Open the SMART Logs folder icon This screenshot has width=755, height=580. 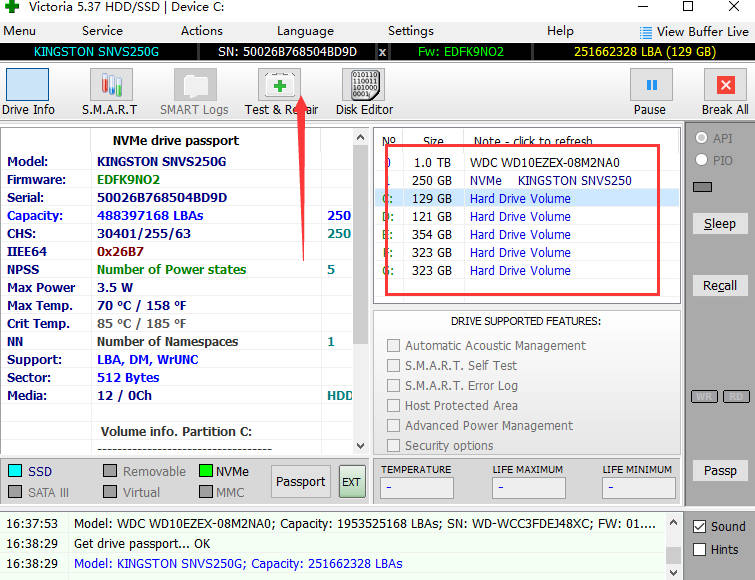pos(195,85)
